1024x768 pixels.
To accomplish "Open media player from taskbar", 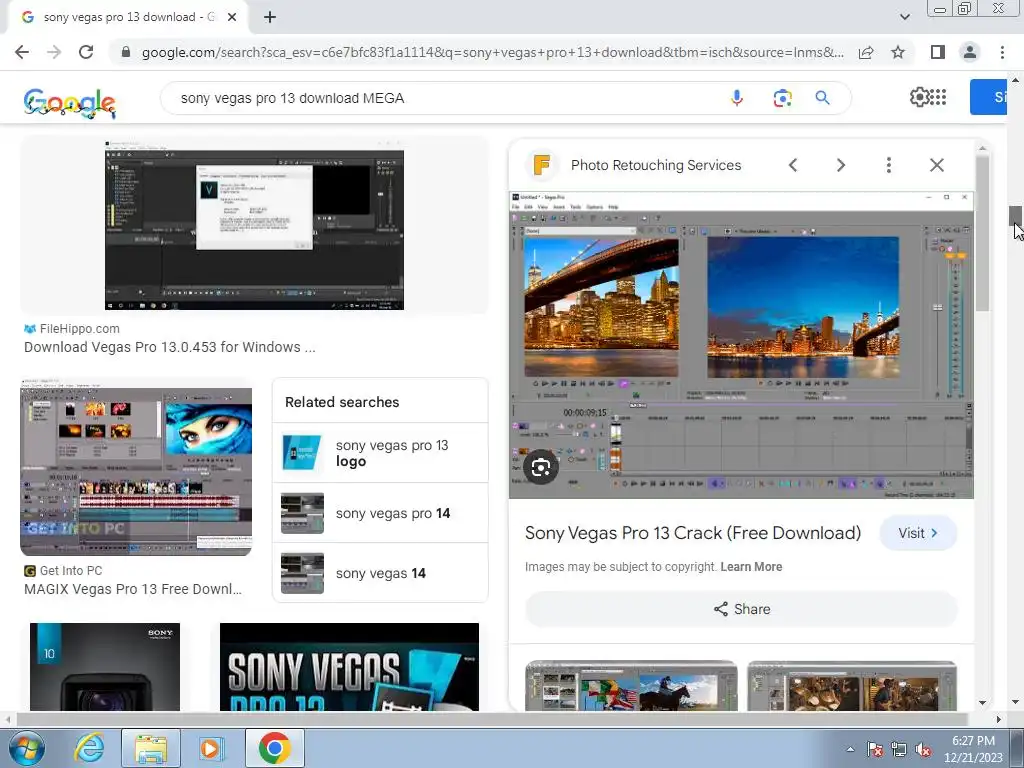I will coord(212,748).
